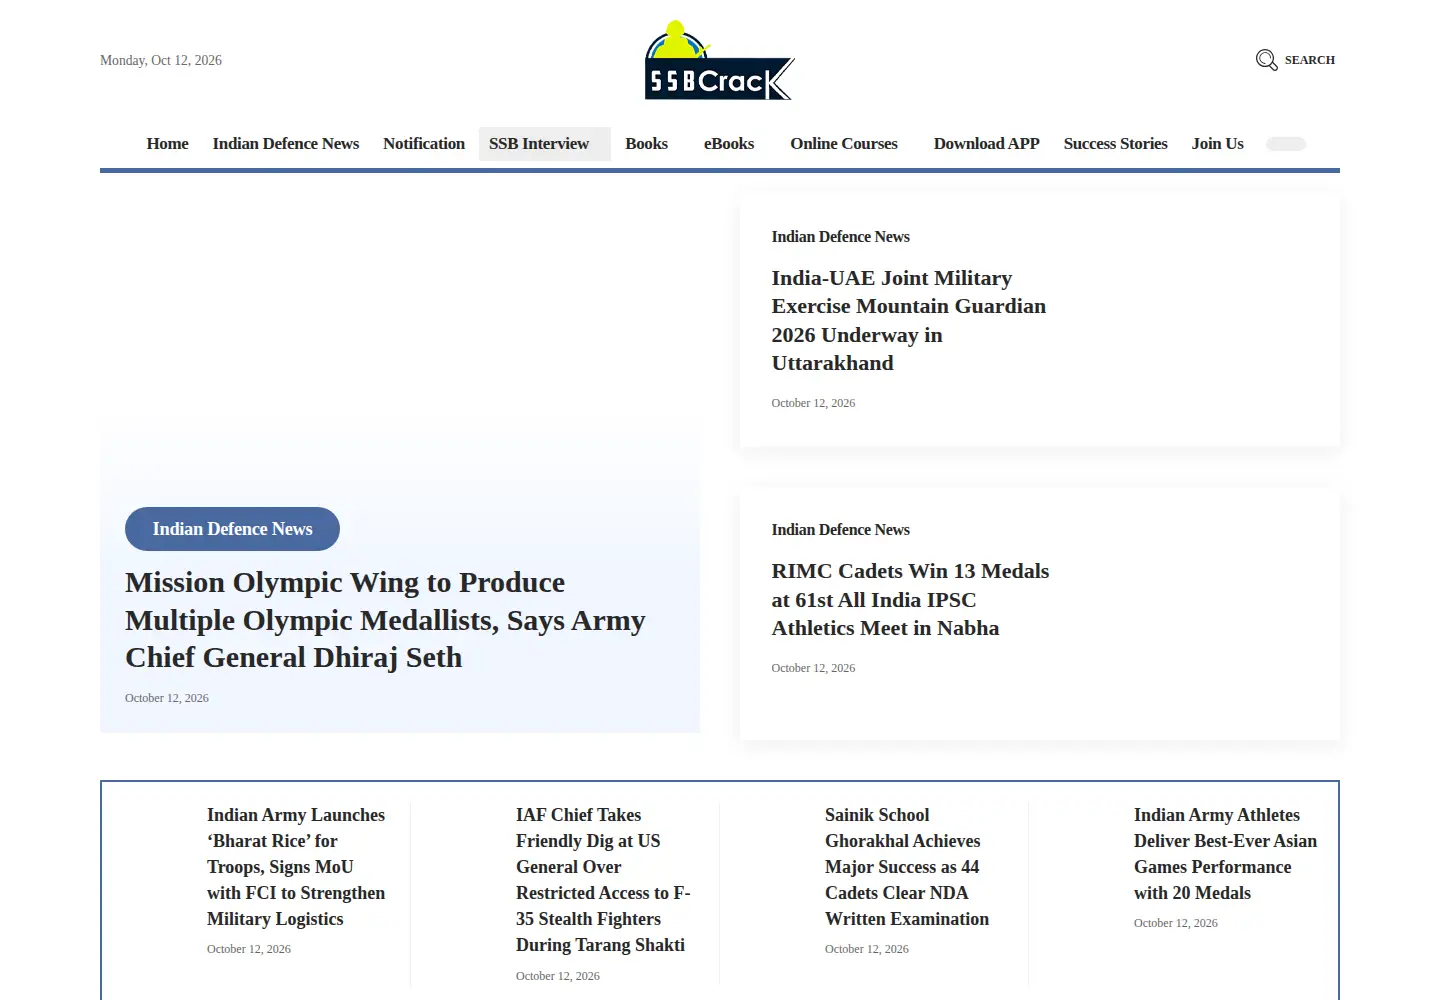The width and height of the screenshot is (1440, 1000).
Task: Expand the eBooks menu
Action: [729, 144]
